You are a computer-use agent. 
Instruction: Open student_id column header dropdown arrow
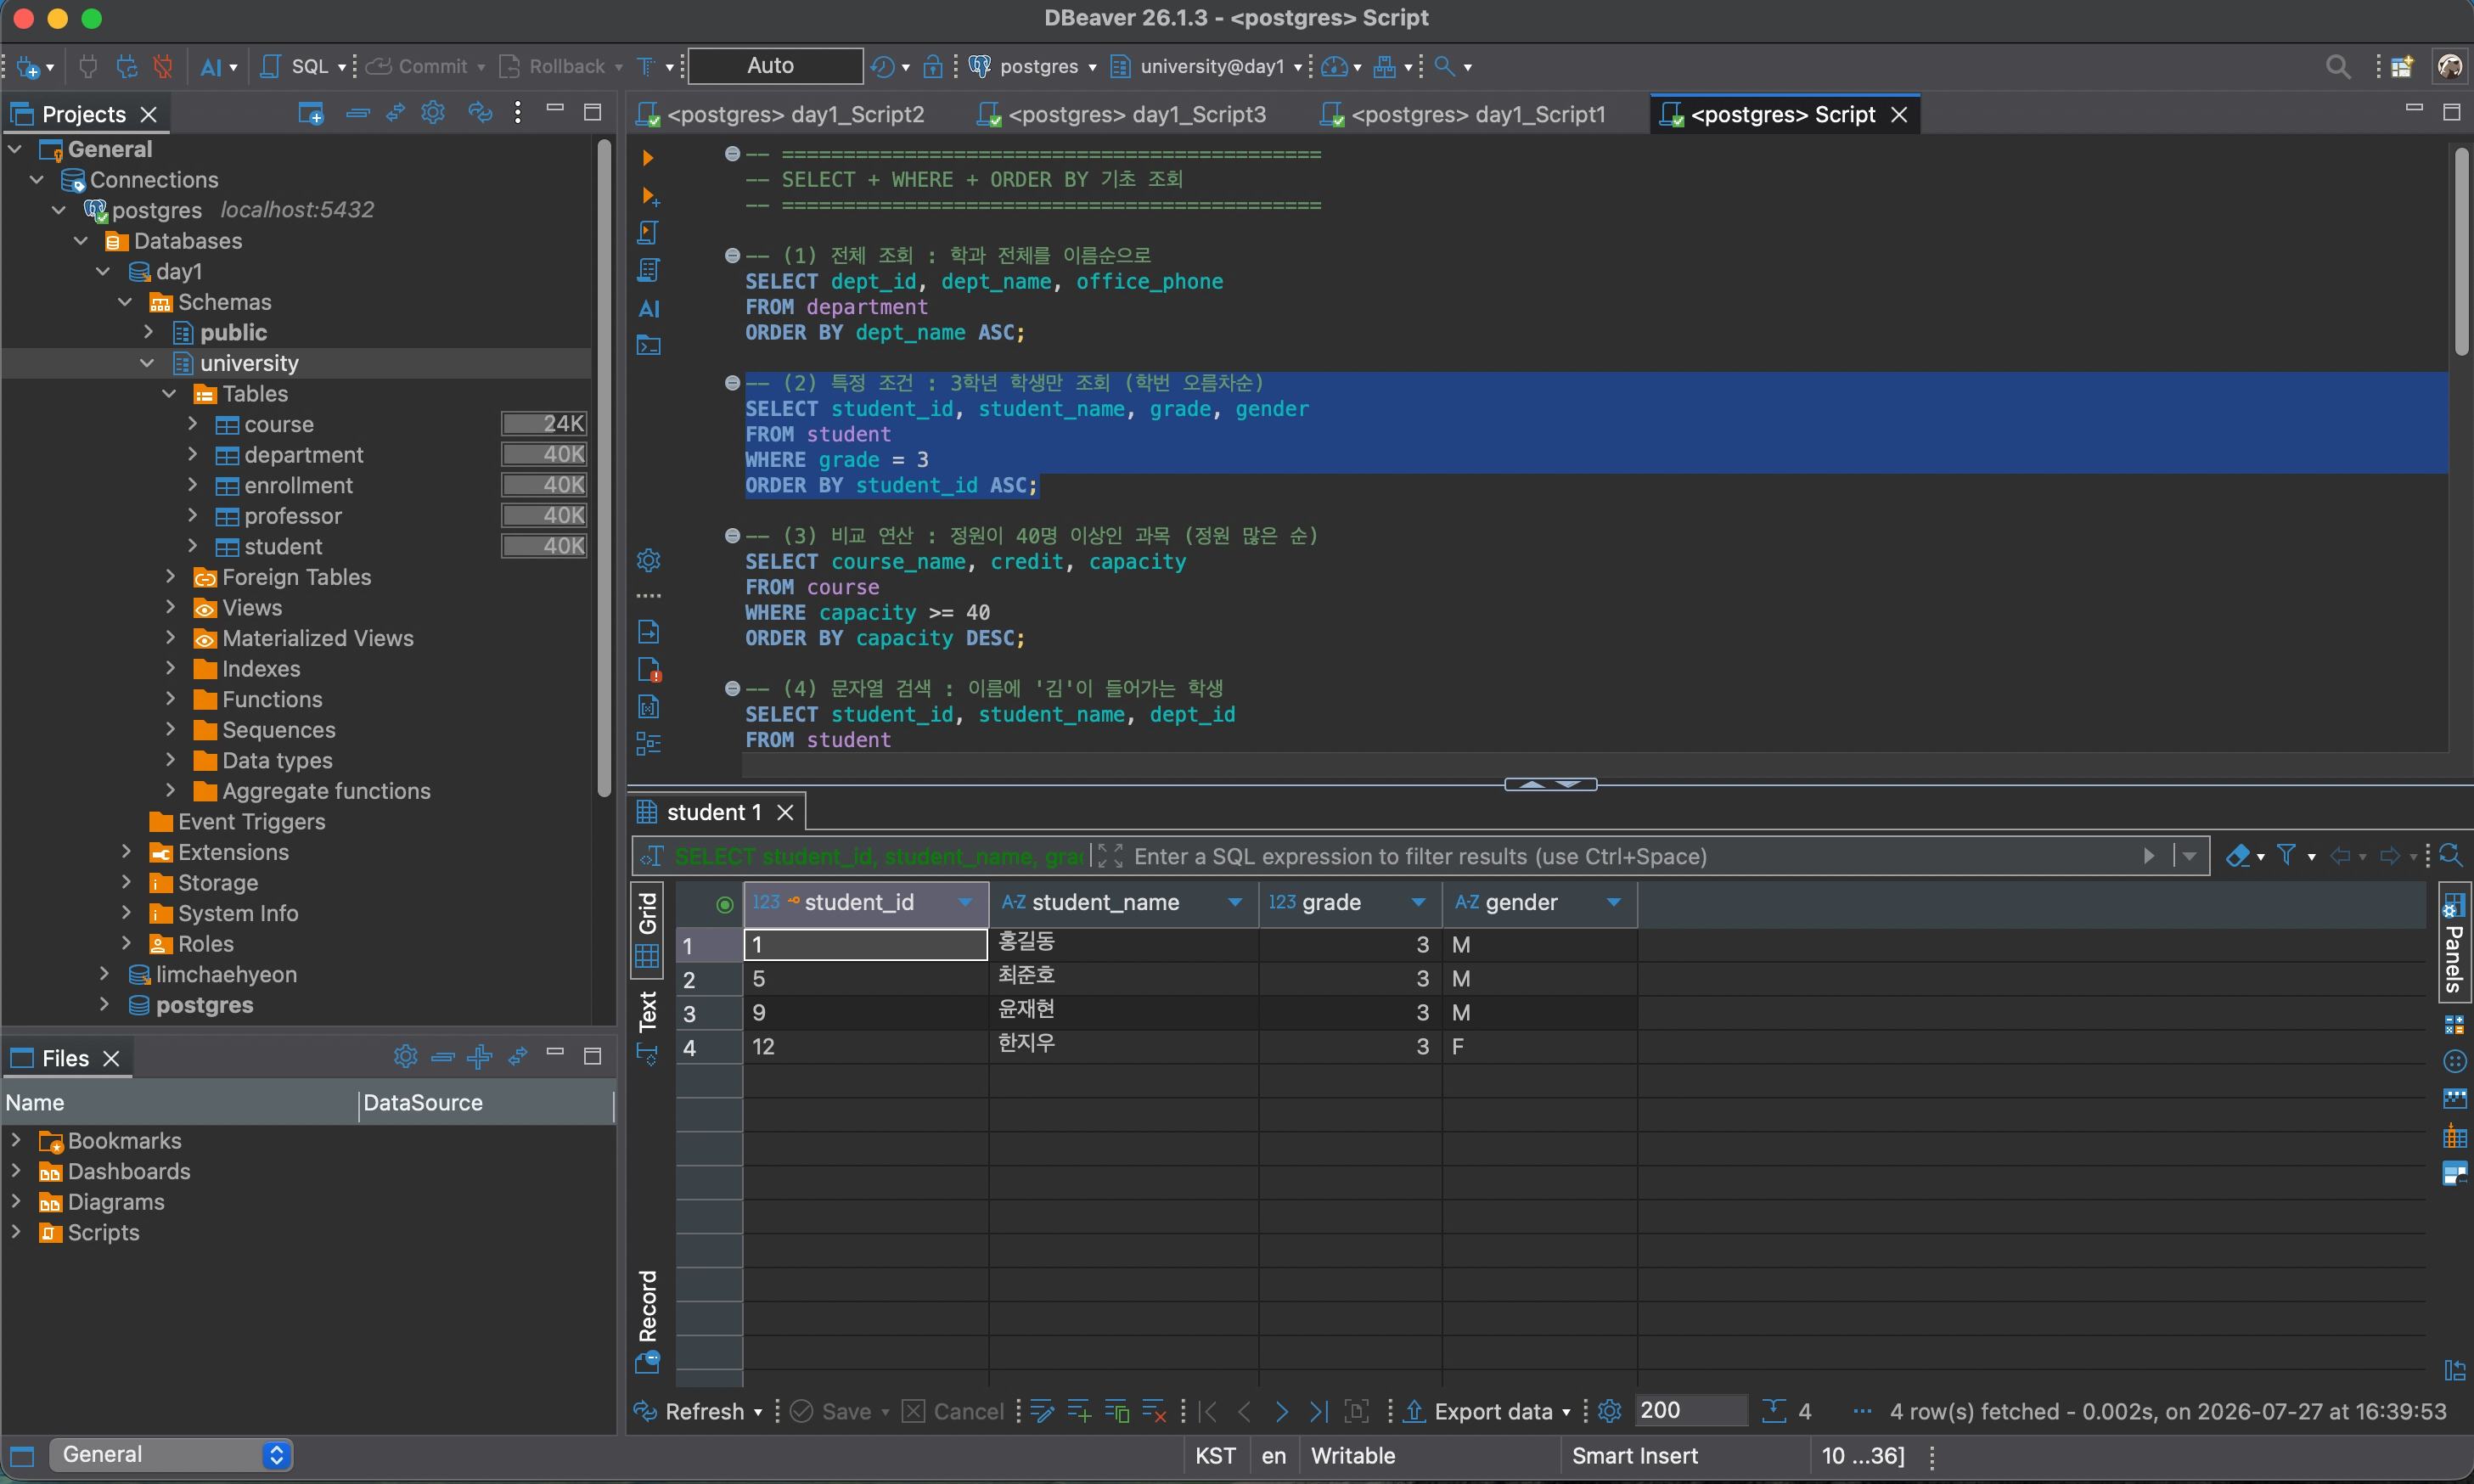pyautogui.click(x=965, y=903)
